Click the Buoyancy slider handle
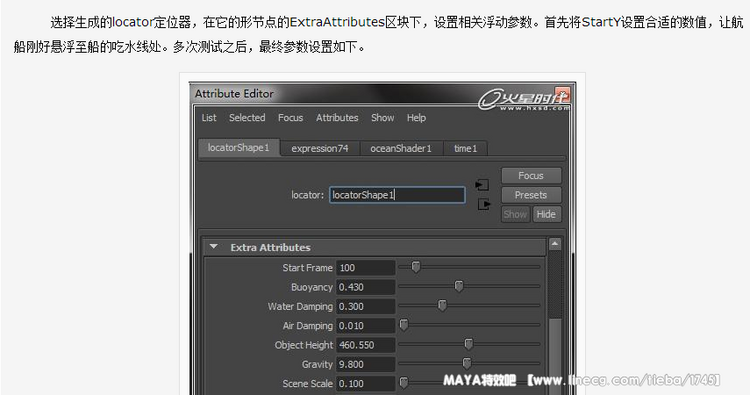Viewport: 750px width, 395px height. point(459,286)
